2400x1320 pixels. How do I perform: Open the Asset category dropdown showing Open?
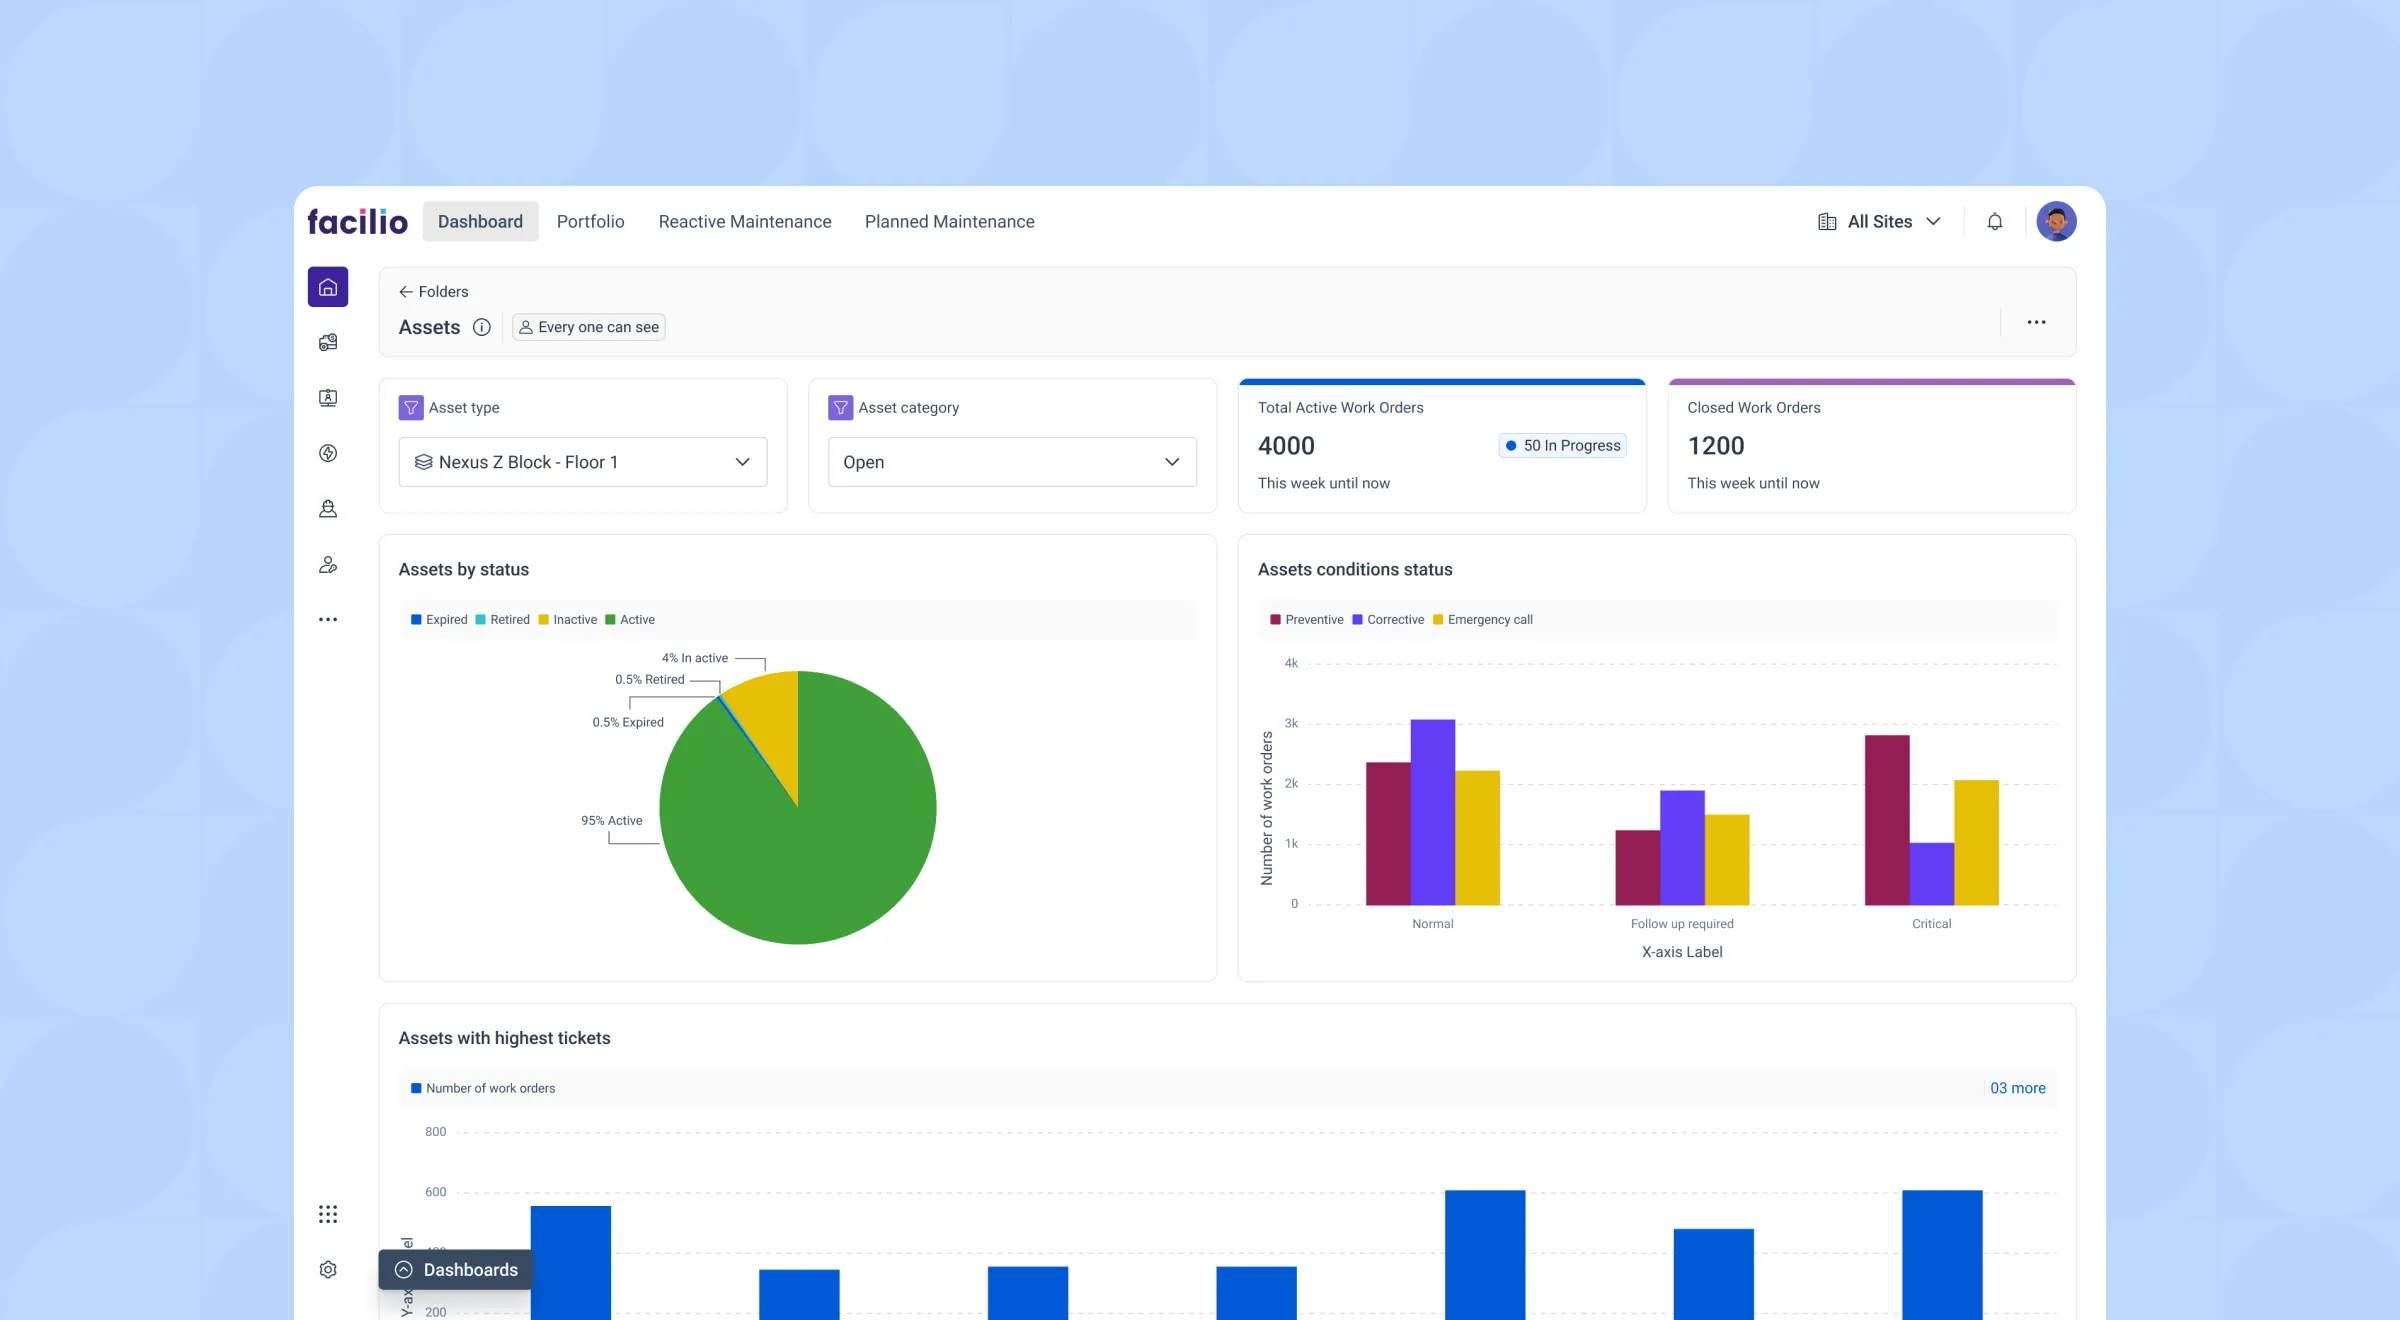click(x=1011, y=462)
